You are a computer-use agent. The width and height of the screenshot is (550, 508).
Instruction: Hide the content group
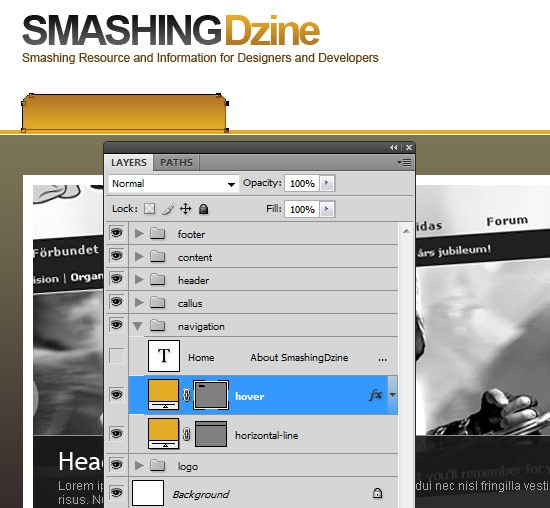116,256
